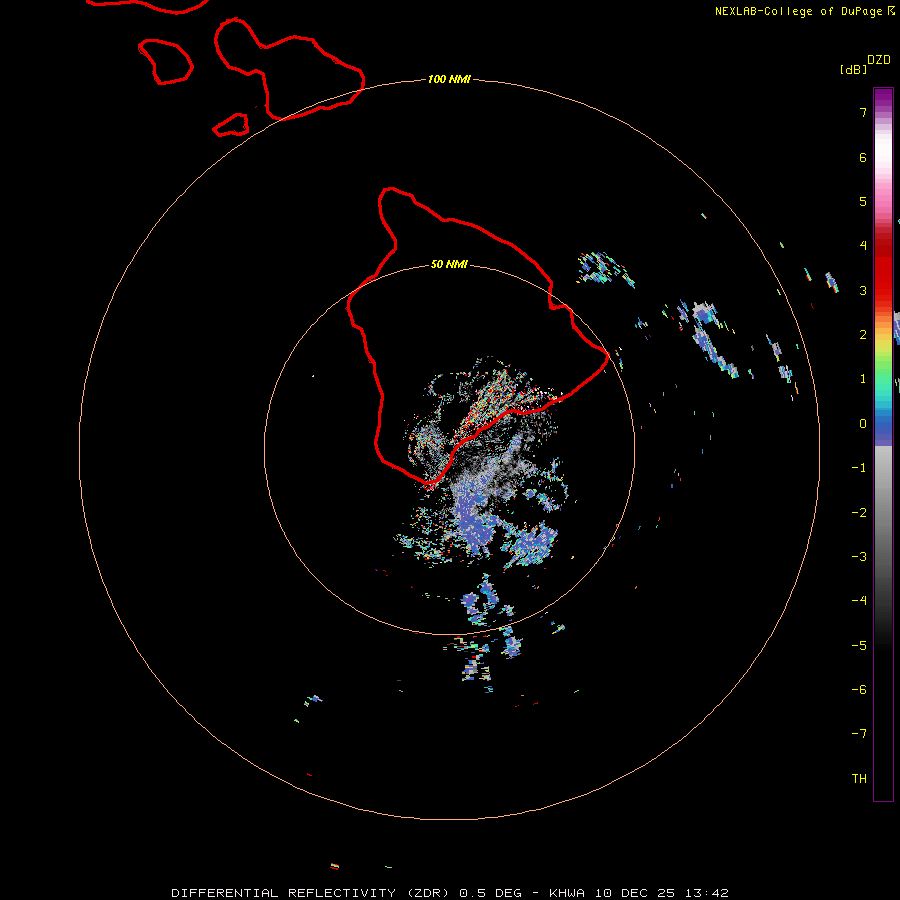Click the DZD color scale title
Viewport: 900px width, 900px height.
pyautogui.click(x=879, y=60)
